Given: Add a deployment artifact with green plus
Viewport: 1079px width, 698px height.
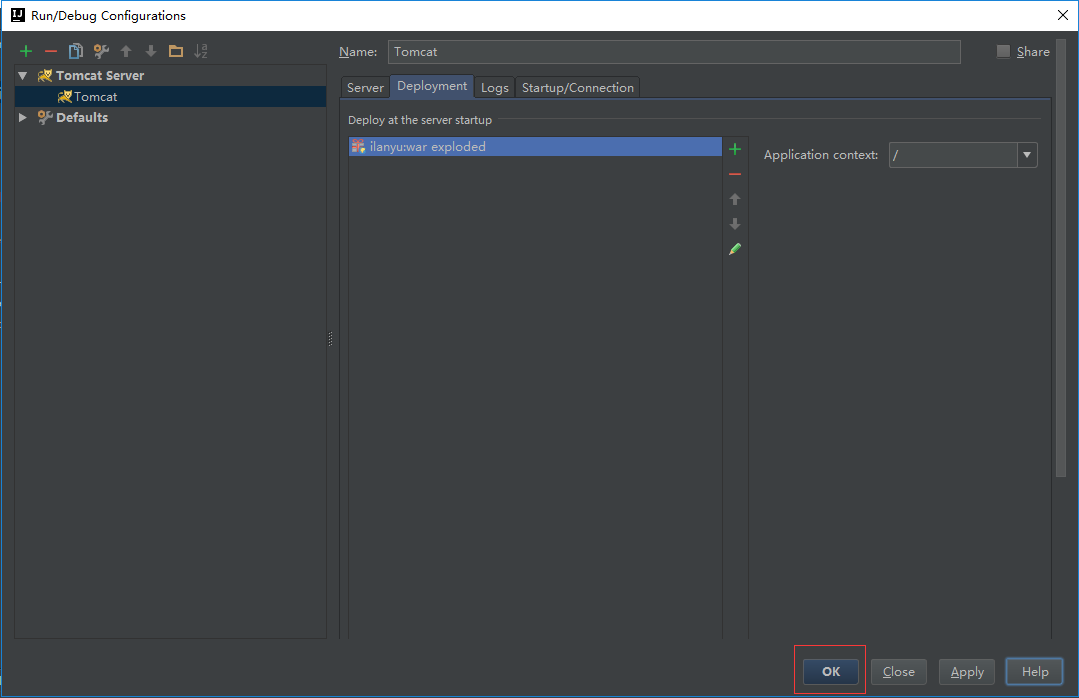Looking at the screenshot, I should click(x=735, y=149).
